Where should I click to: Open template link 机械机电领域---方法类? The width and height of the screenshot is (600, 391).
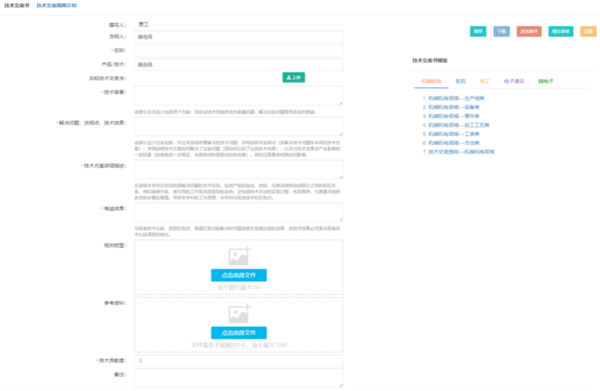pos(454,143)
